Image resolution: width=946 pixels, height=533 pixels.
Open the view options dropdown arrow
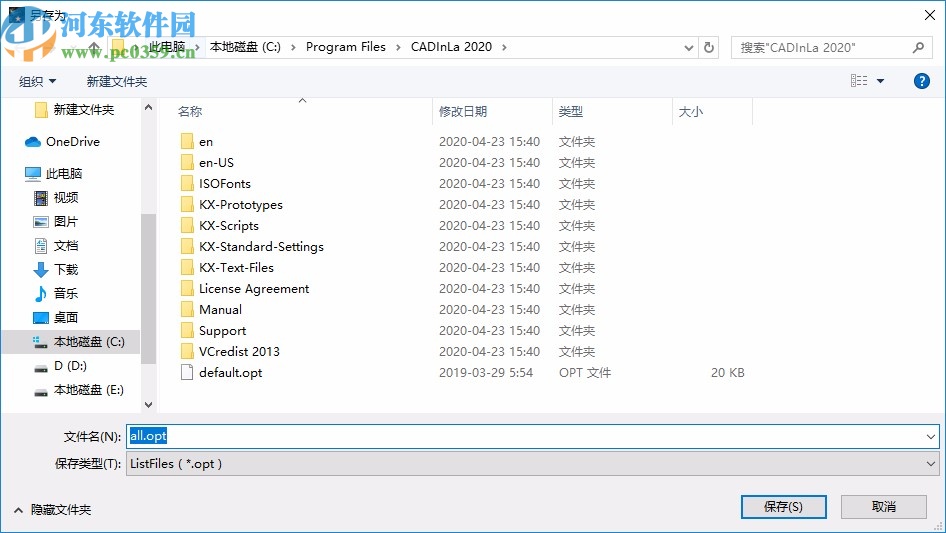(x=880, y=81)
